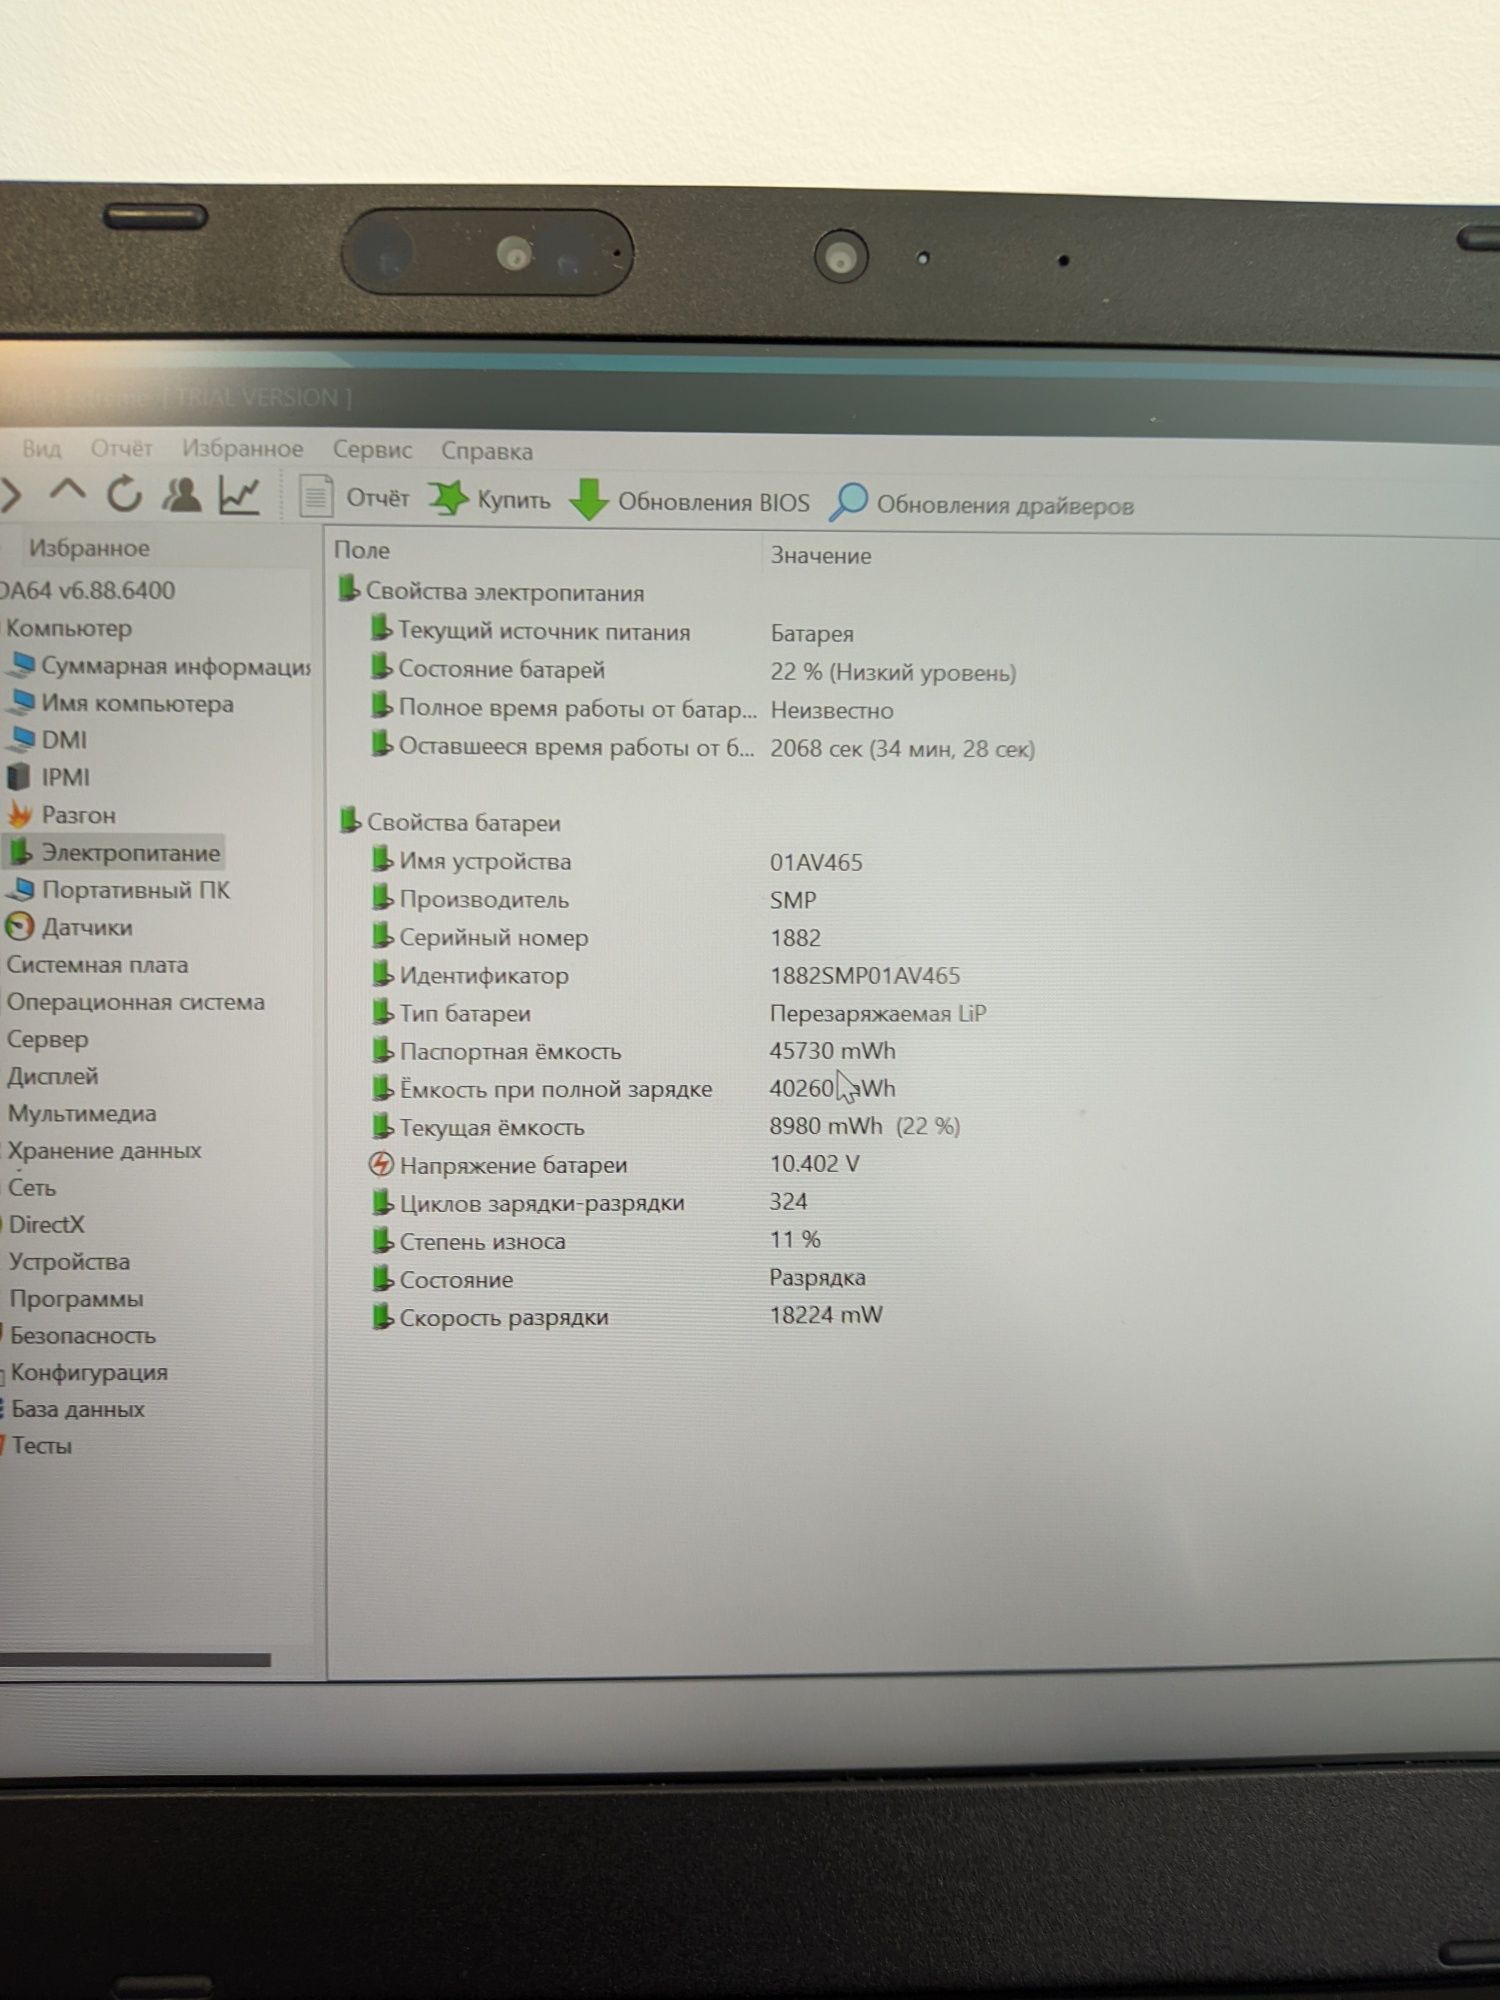The width and height of the screenshot is (1500, 2000).
Task: Expand the DirectX tree node
Action: [46, 1224]
